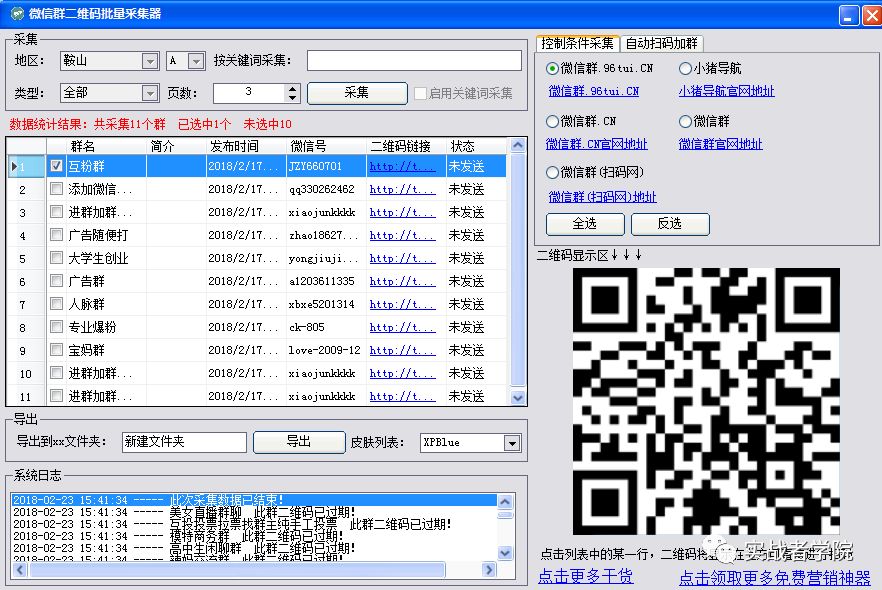Select checkbox for 大学生创业 row

[56, 258]
